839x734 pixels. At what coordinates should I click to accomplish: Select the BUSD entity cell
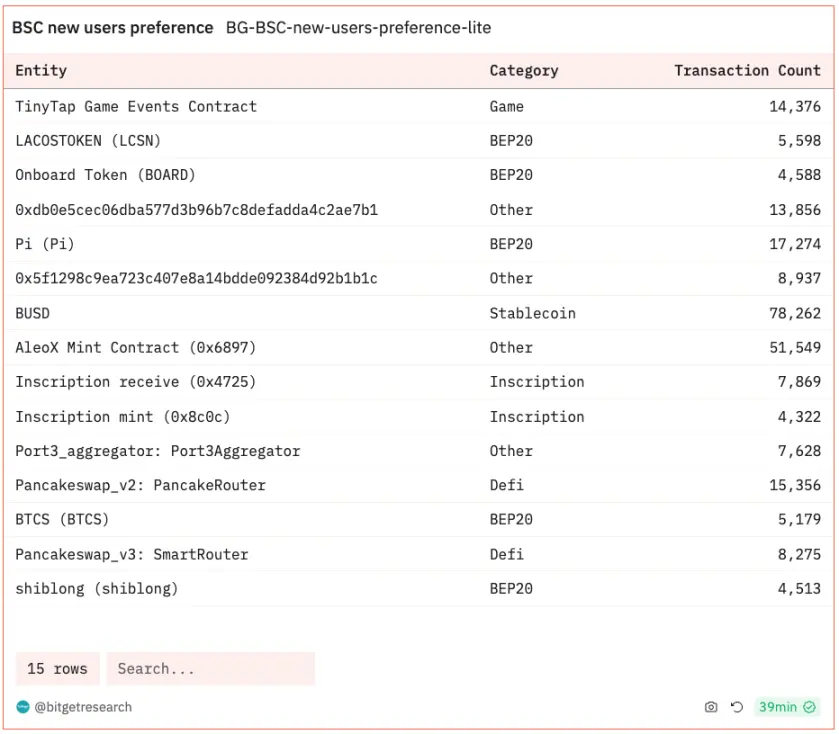click(32, 313)
